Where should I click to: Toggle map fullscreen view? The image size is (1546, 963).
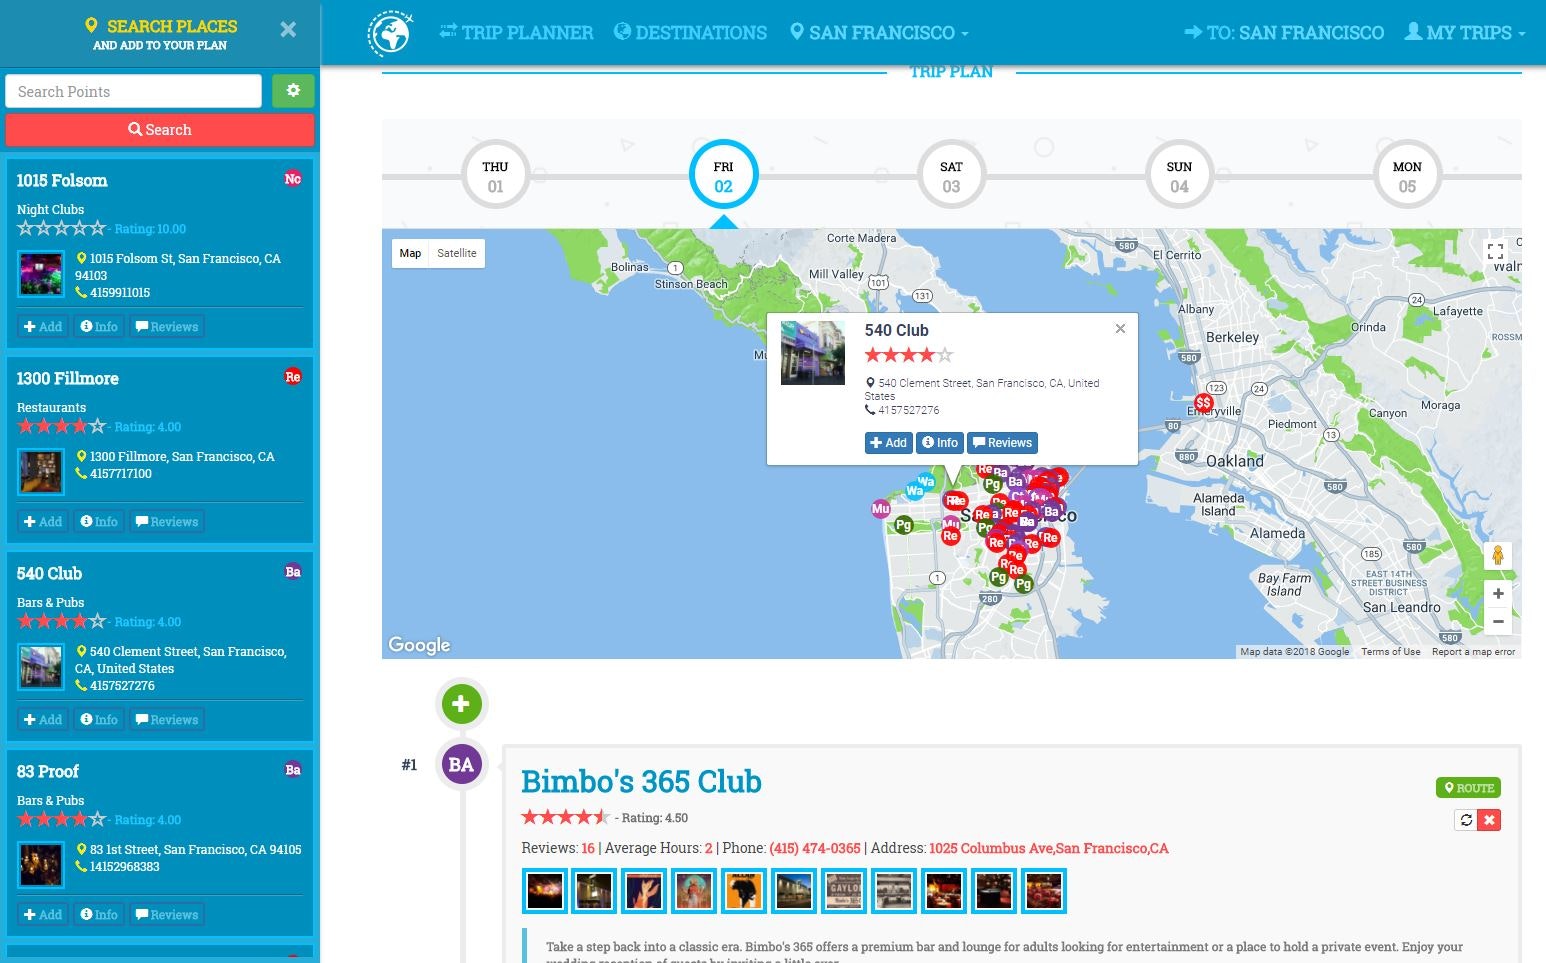point(1495,252)
